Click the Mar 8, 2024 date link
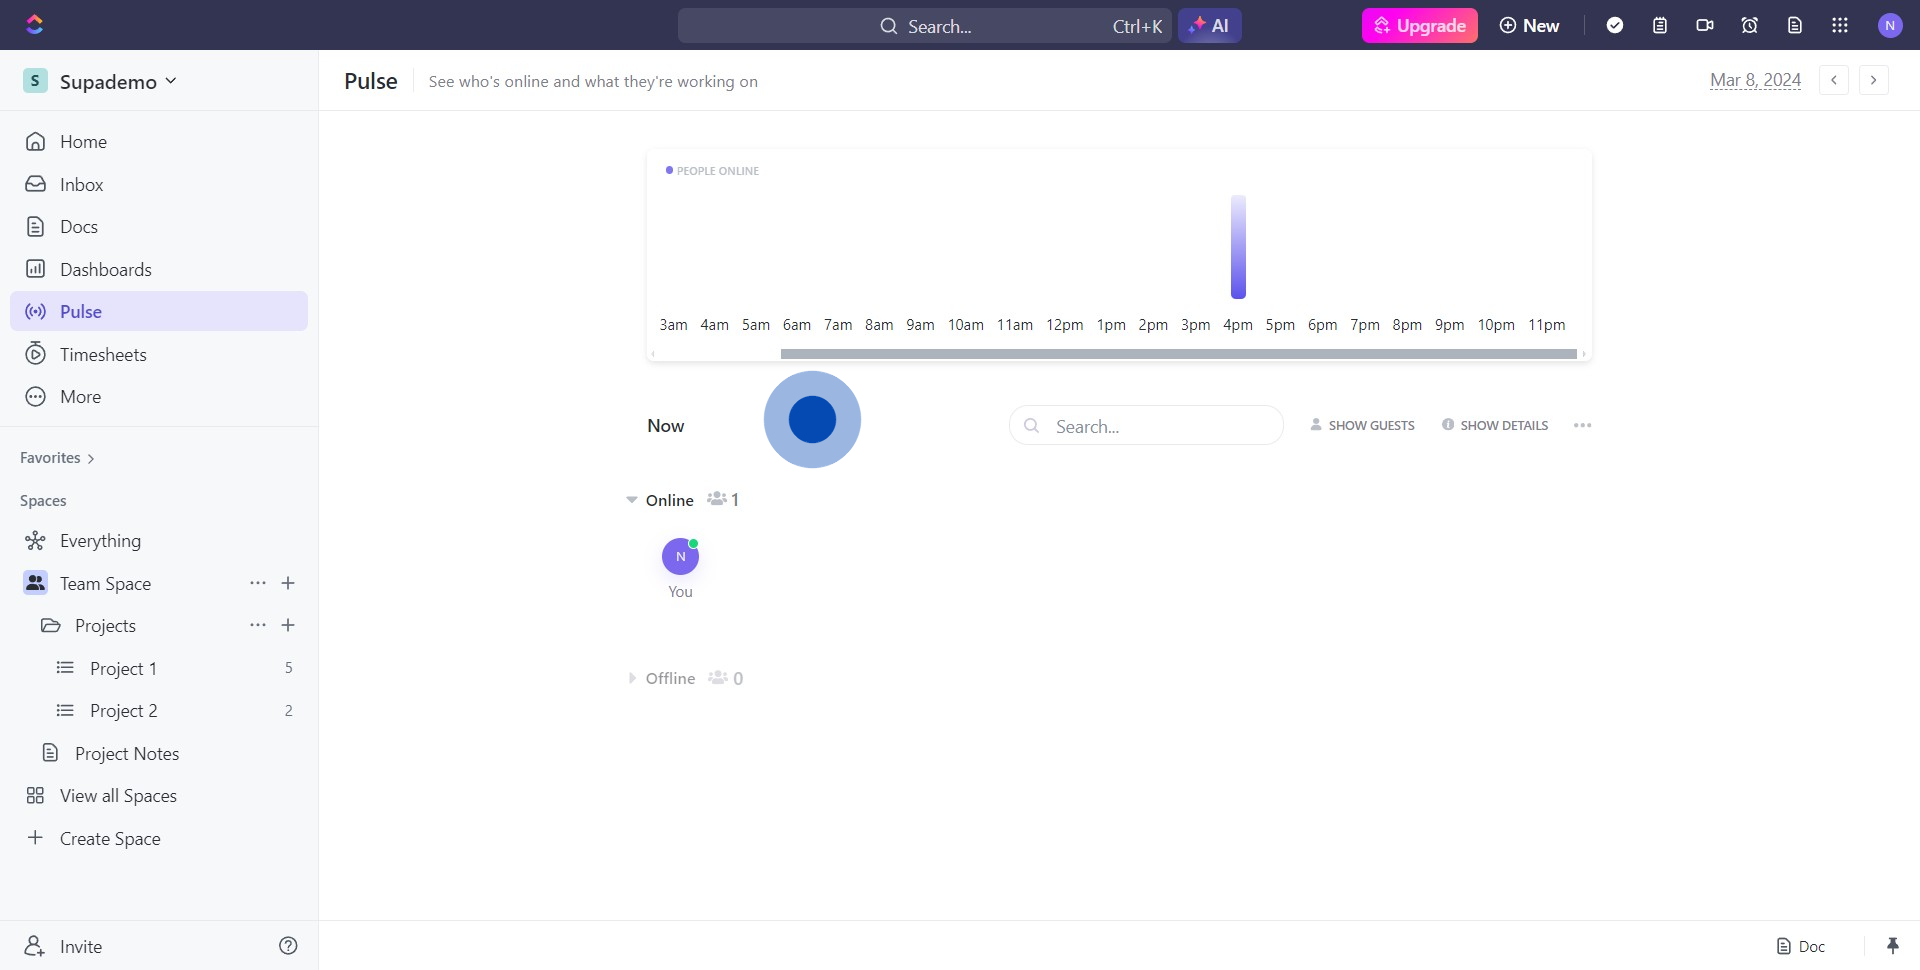 (1755, 80)
